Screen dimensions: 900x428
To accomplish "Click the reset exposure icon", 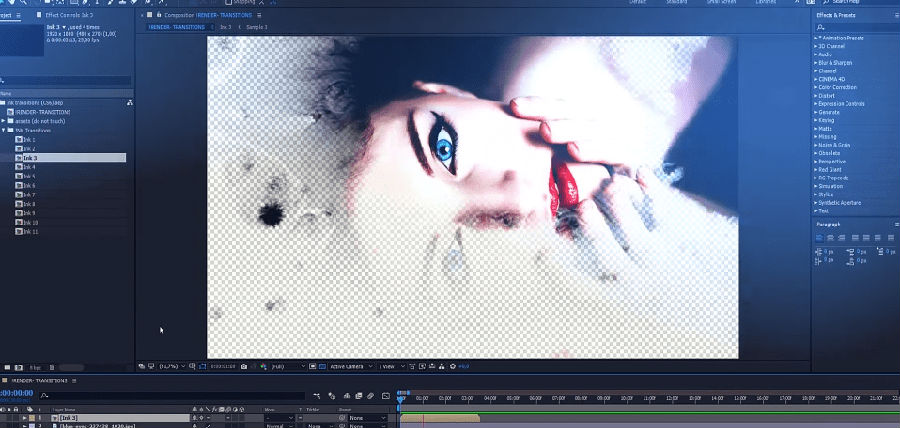I will click(x=453, y=366).
